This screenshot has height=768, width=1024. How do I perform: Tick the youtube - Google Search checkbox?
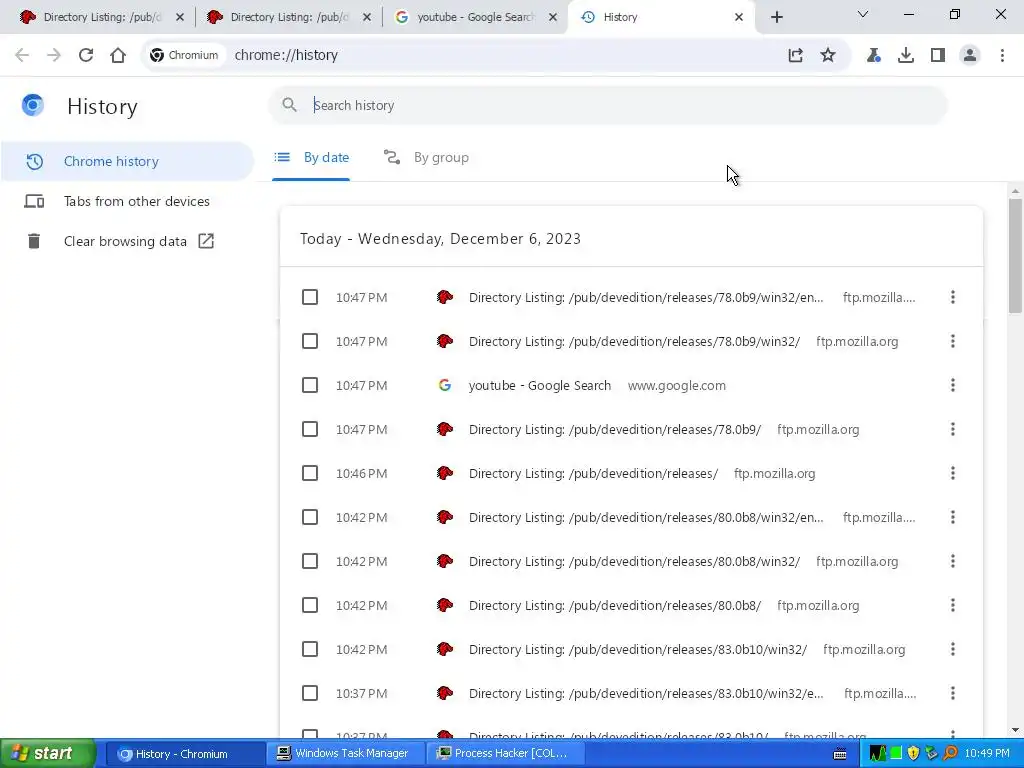pos(310,385)
